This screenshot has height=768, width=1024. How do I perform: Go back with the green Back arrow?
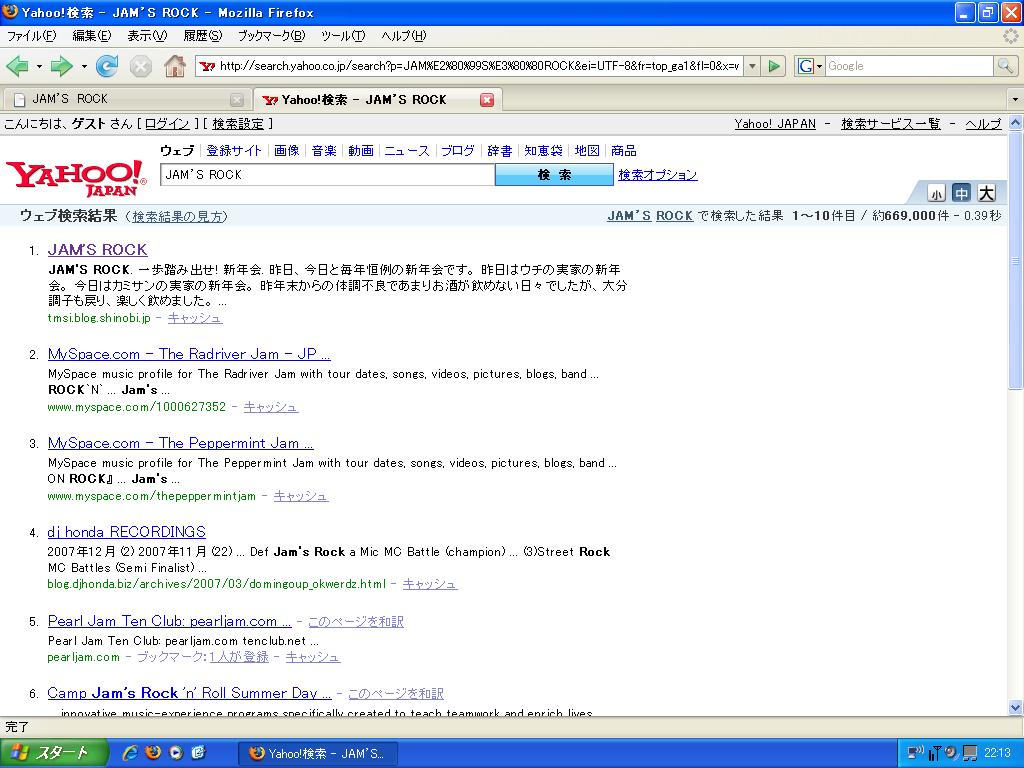point(17,66)
